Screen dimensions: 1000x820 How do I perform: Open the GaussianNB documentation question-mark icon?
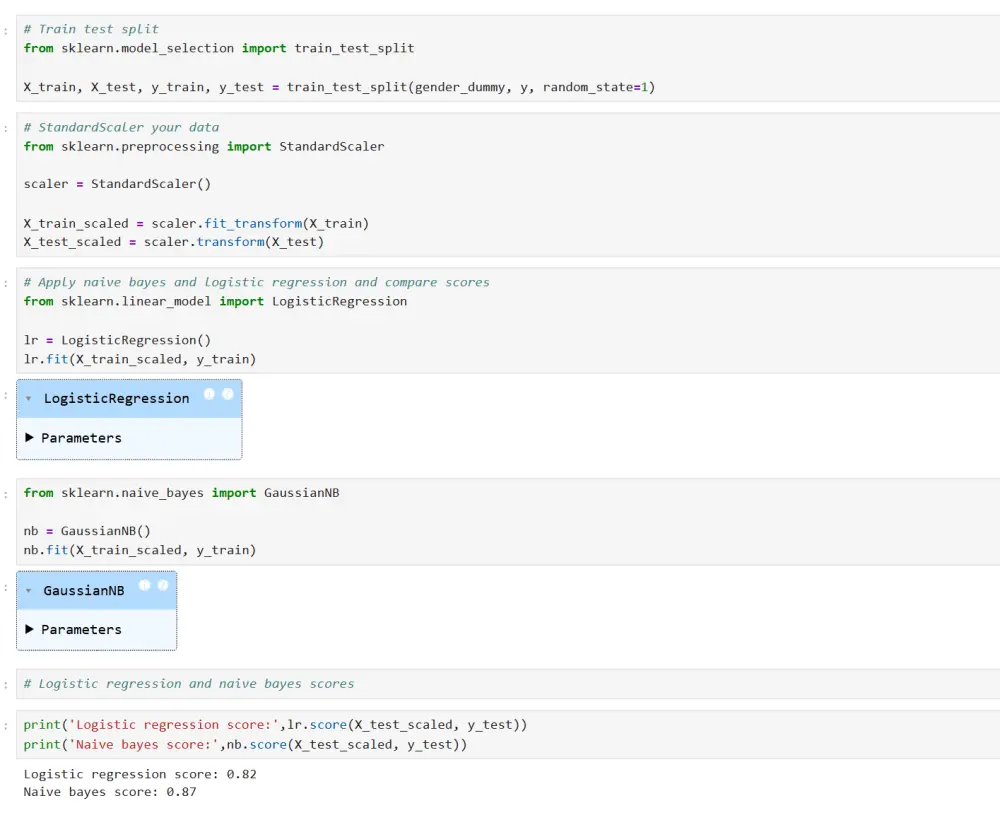pos(144,585)
